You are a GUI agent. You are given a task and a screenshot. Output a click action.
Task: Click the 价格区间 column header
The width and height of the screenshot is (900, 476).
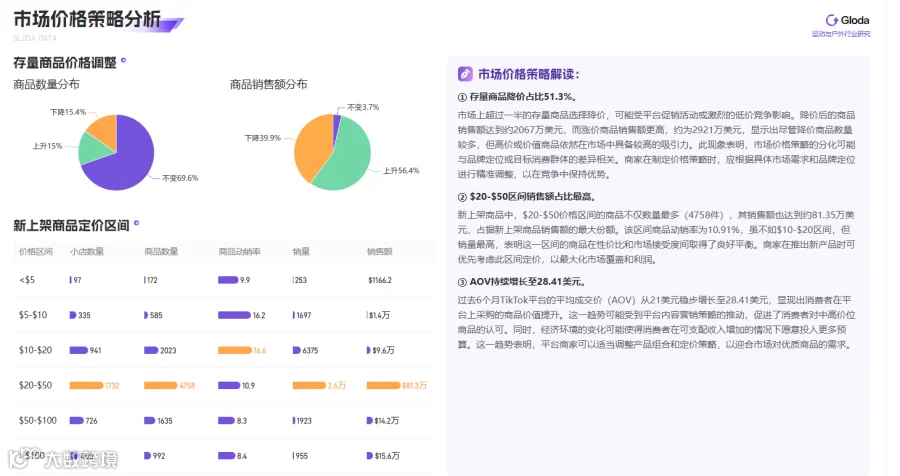coord(36,251)
